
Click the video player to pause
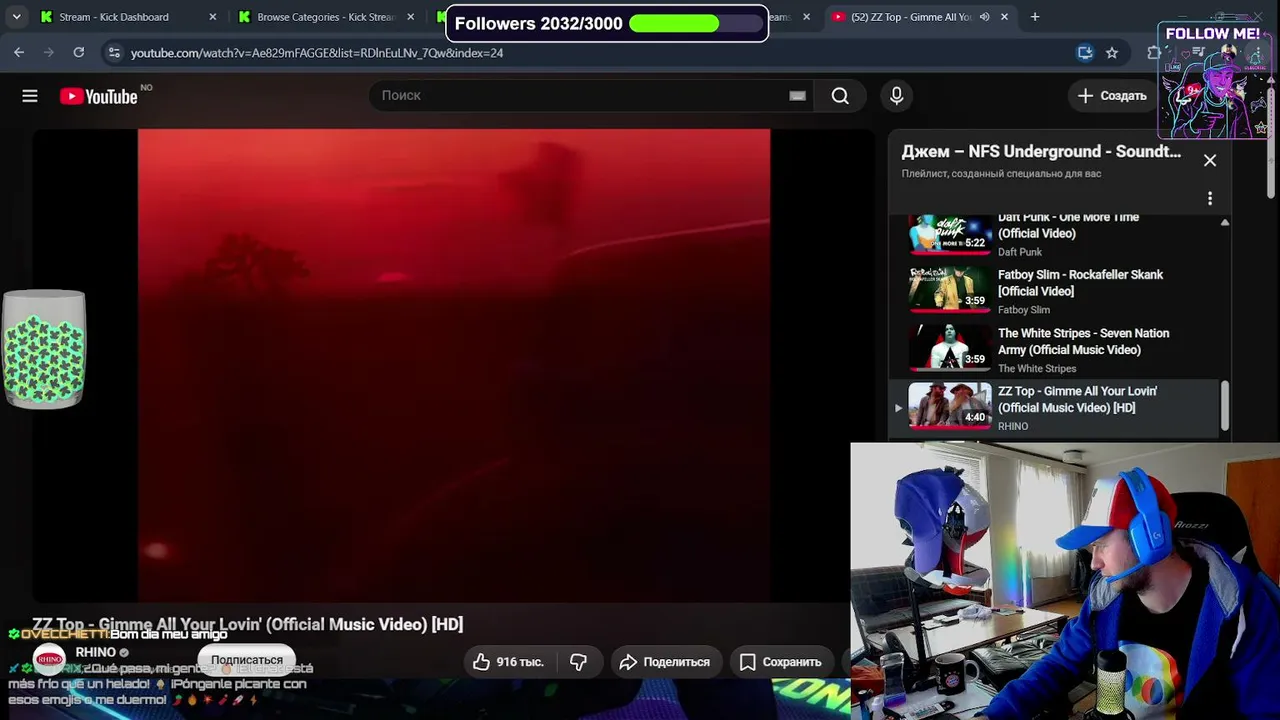(454, 365)
